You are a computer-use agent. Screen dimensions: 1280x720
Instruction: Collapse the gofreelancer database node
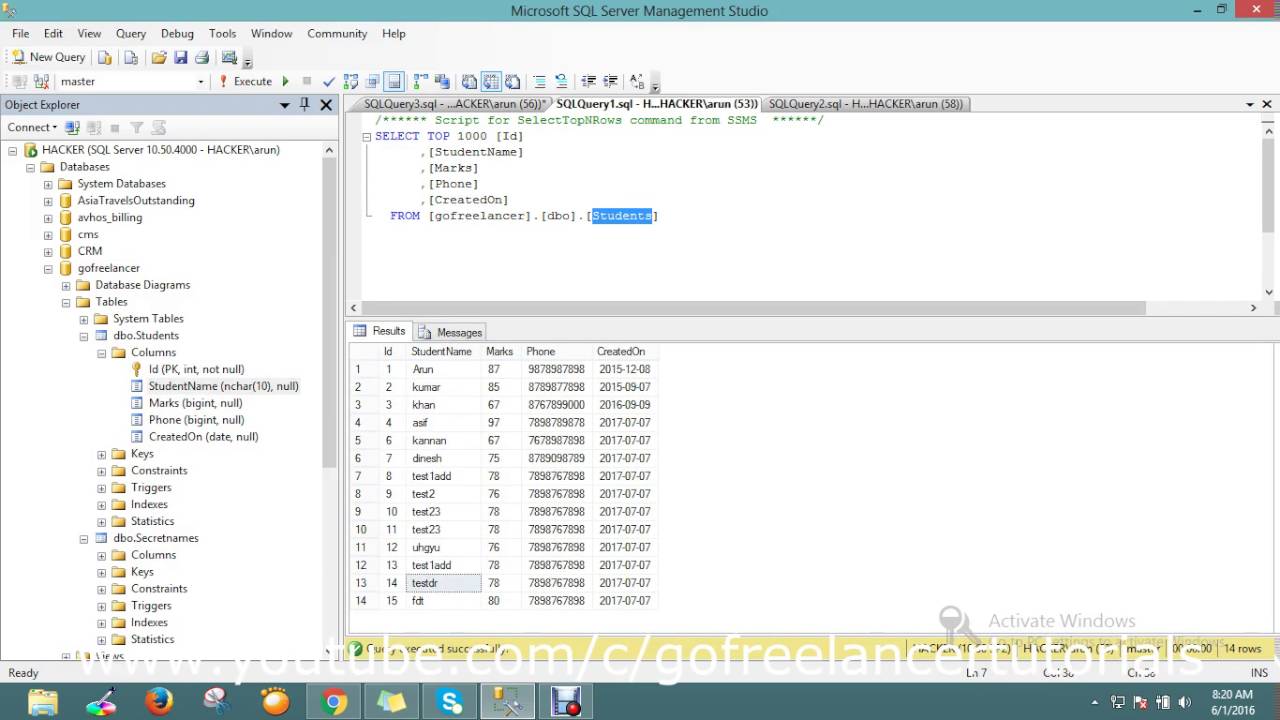[48, 268]
